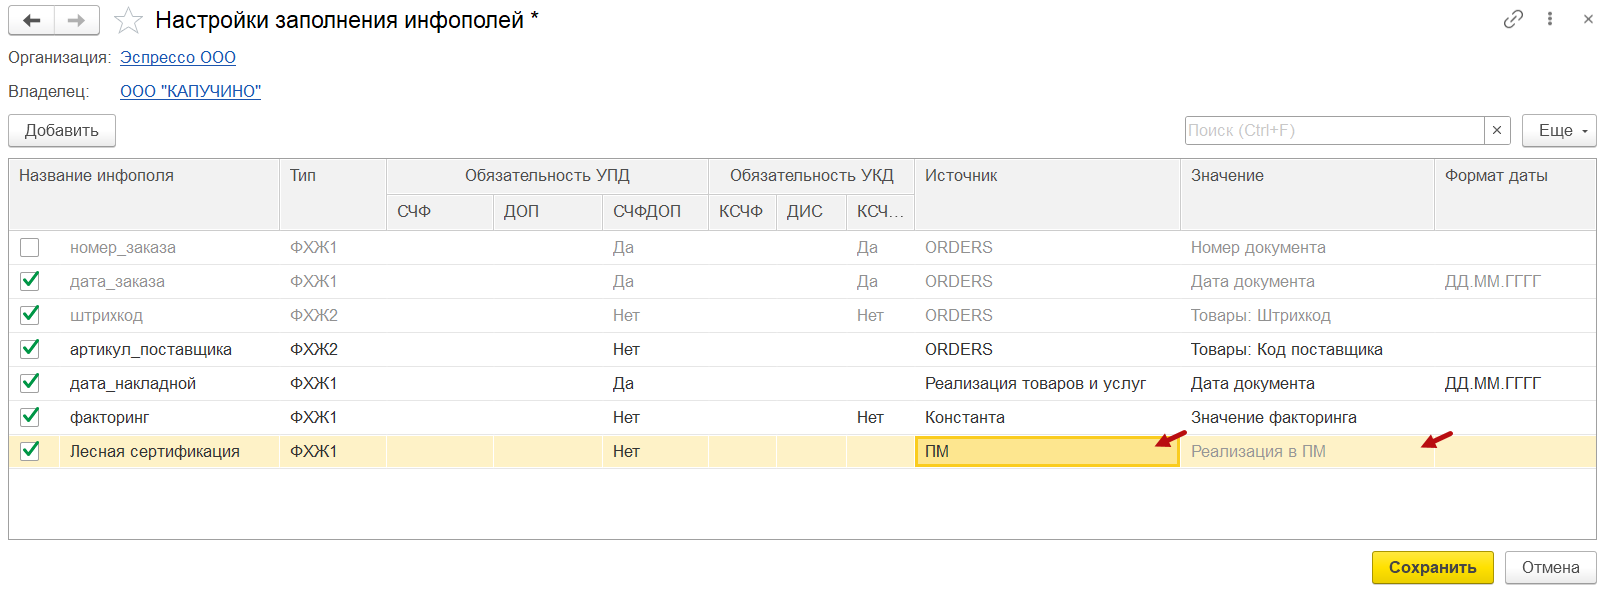Click the СЧФДОП sub-column header
This screenshot has height=592, width=1603.
pos(655,211)
